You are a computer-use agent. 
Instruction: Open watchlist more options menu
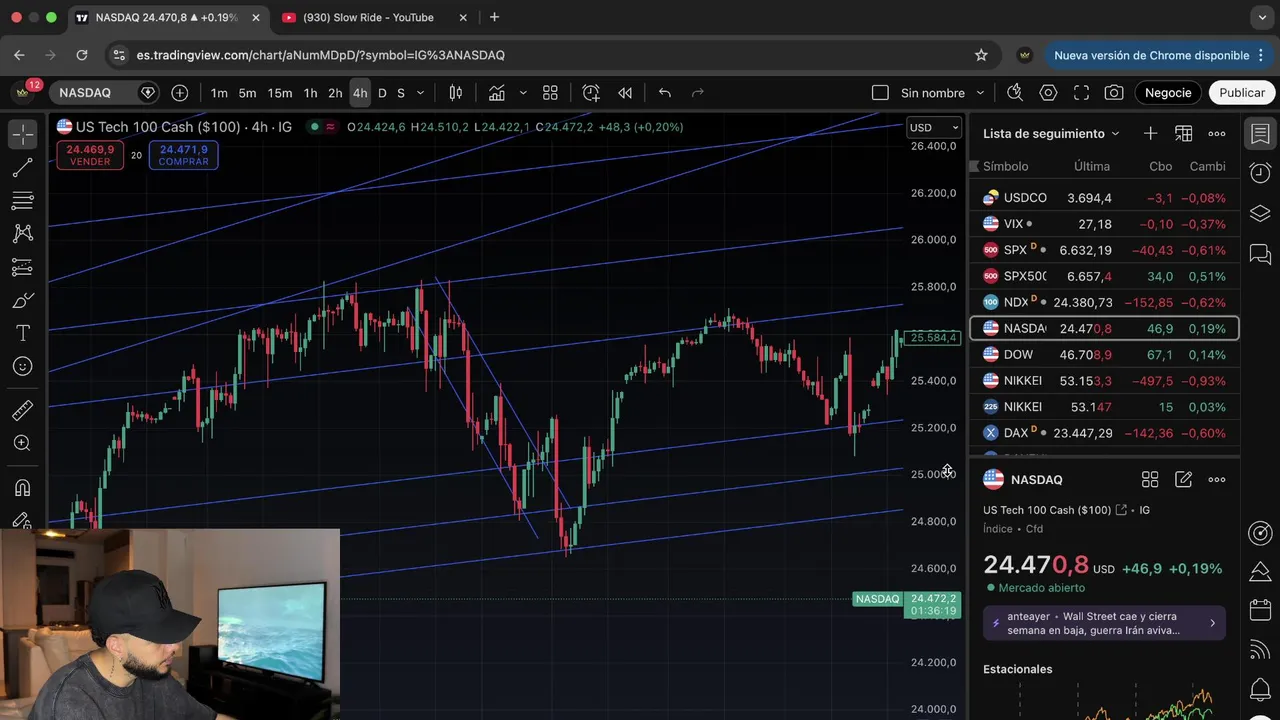1217,134
